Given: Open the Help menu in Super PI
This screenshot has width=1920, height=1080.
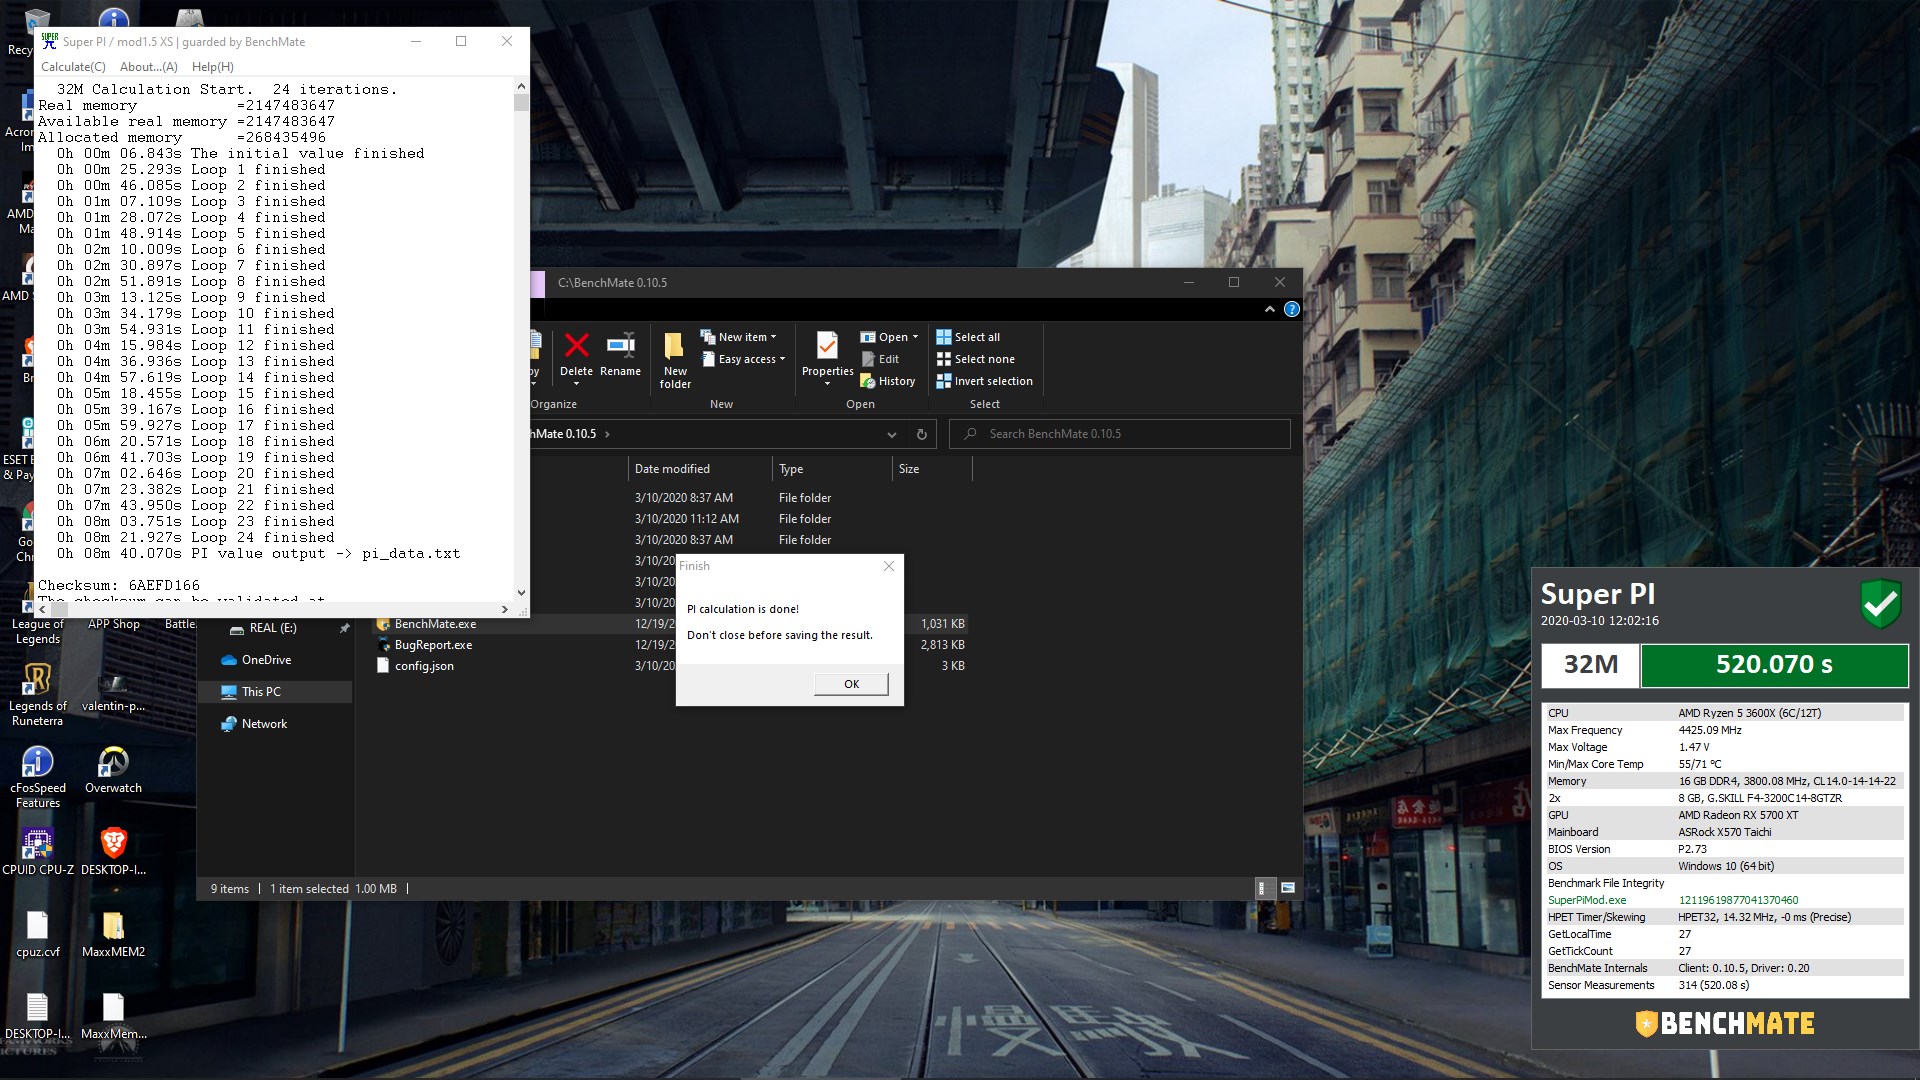Looking at the screenshot, I should (x=212, y=67).
